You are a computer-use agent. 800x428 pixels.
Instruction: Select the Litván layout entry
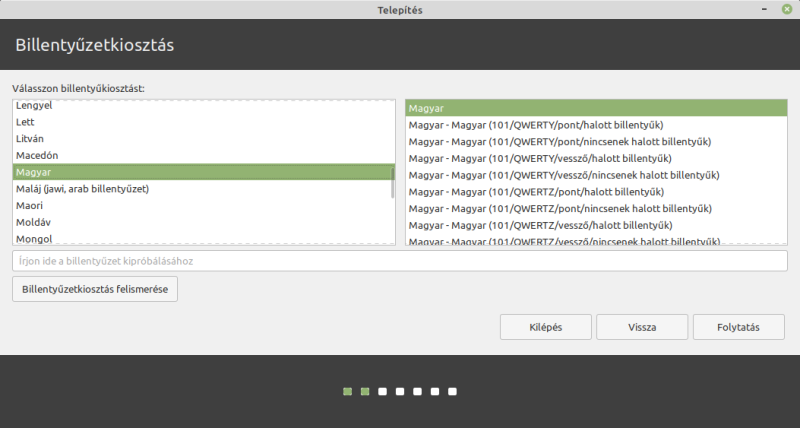[x=204, y=139]
